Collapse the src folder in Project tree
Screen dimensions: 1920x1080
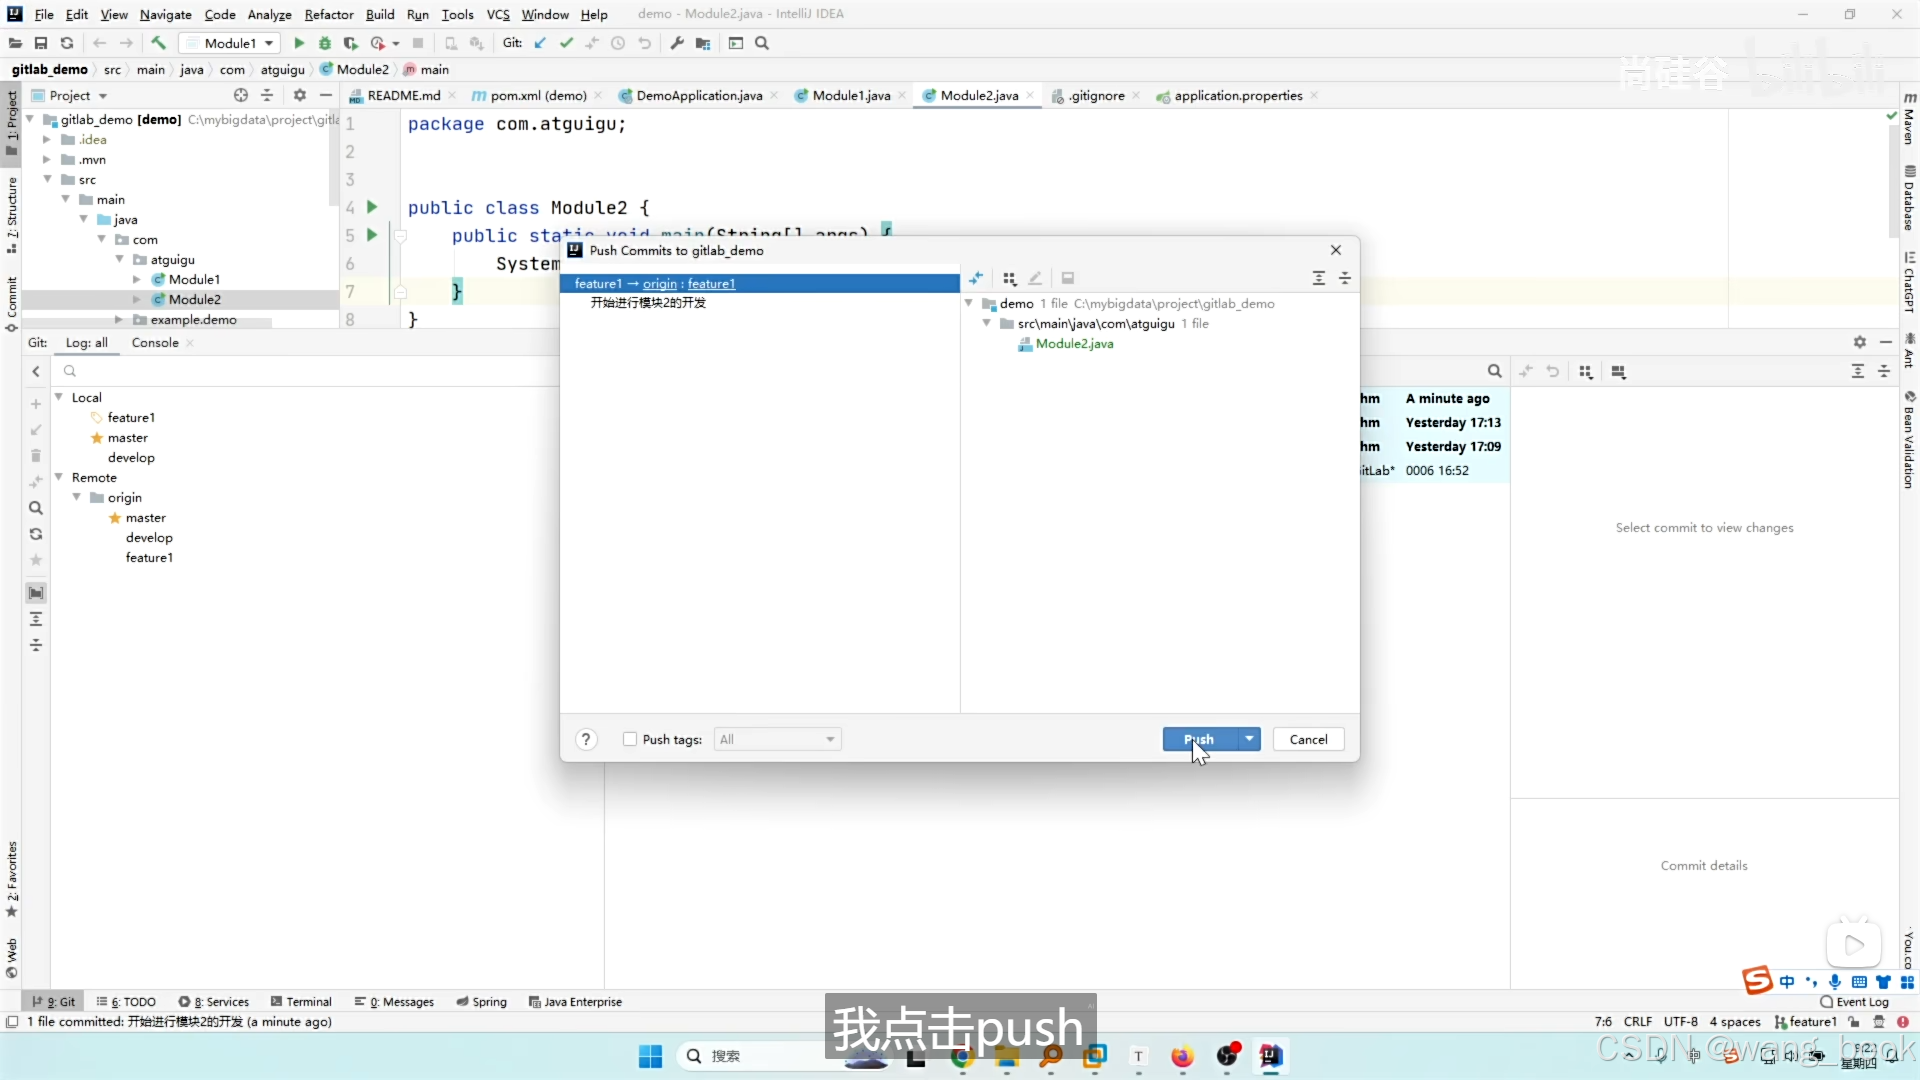point(47,179)
